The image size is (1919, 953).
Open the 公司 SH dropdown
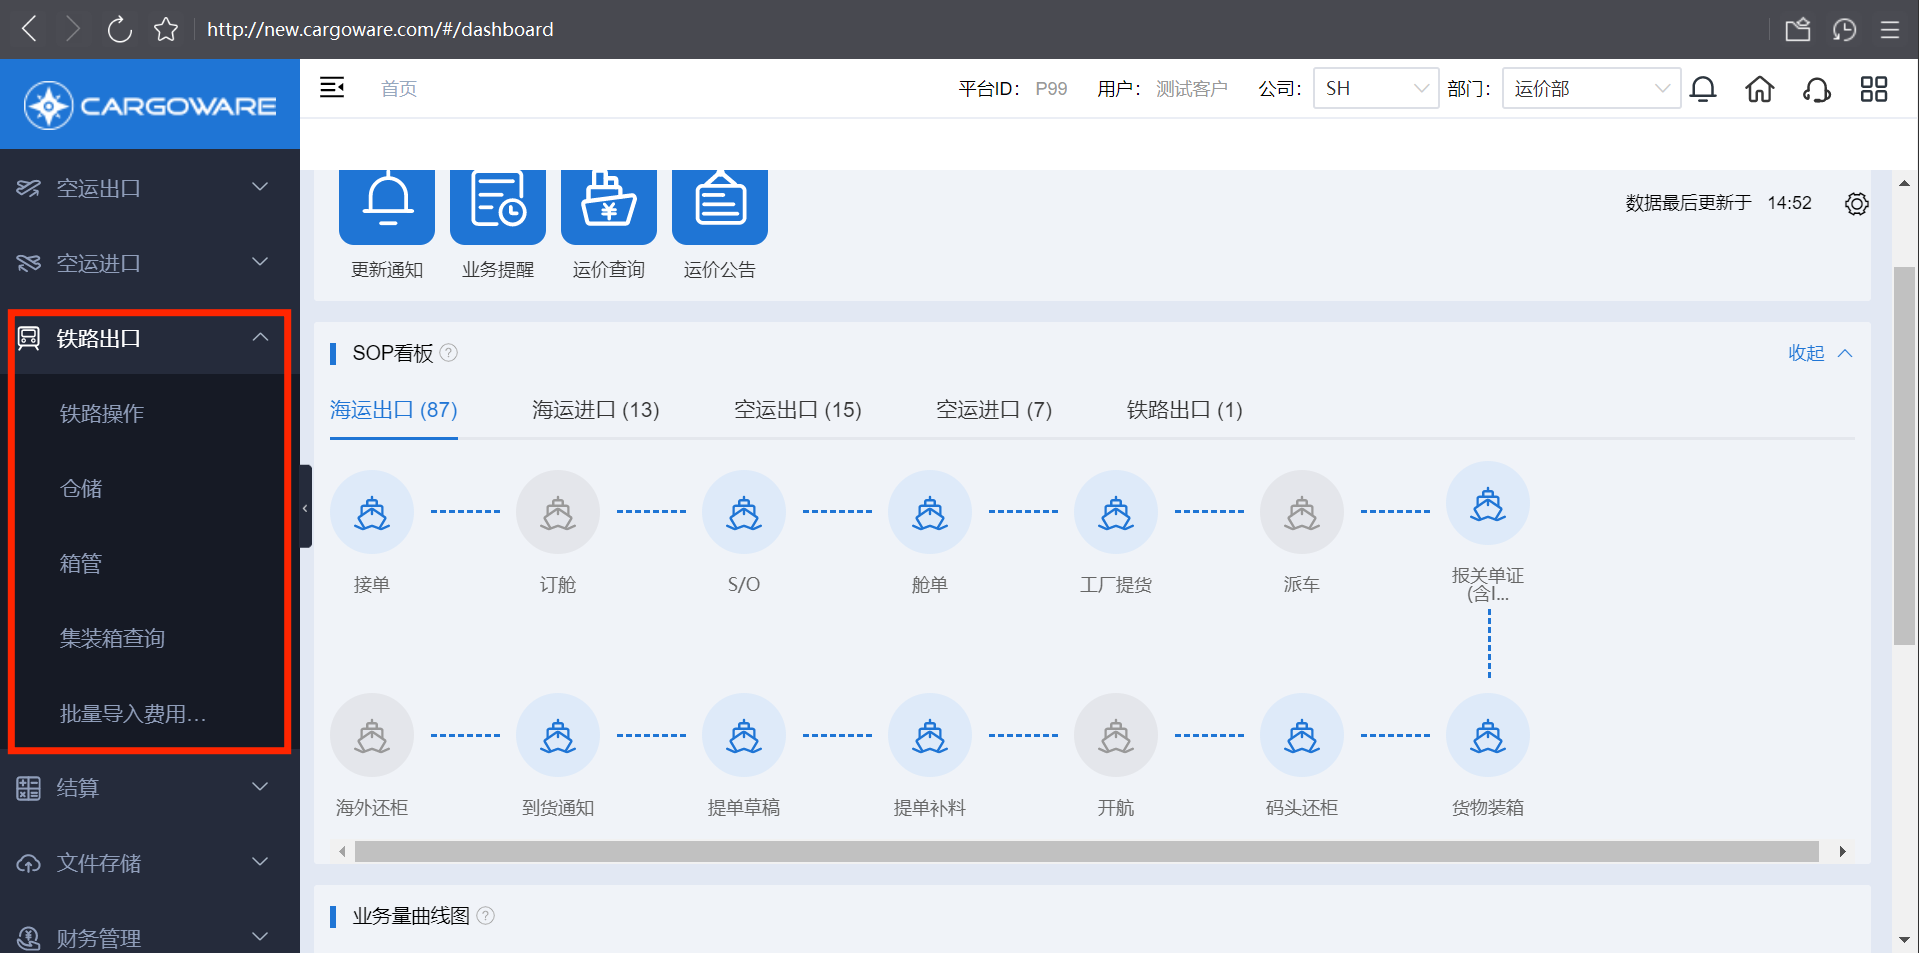pos(1375,88)
